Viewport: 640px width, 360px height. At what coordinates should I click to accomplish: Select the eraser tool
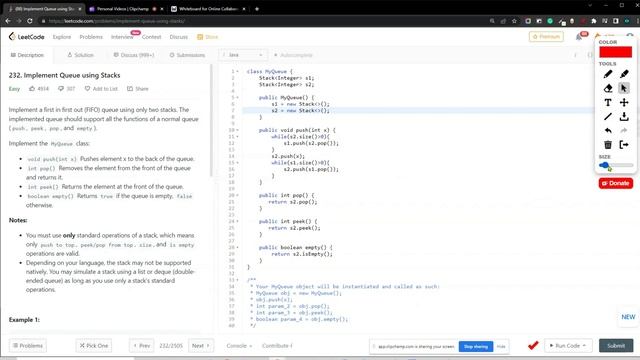click(608, 88)
